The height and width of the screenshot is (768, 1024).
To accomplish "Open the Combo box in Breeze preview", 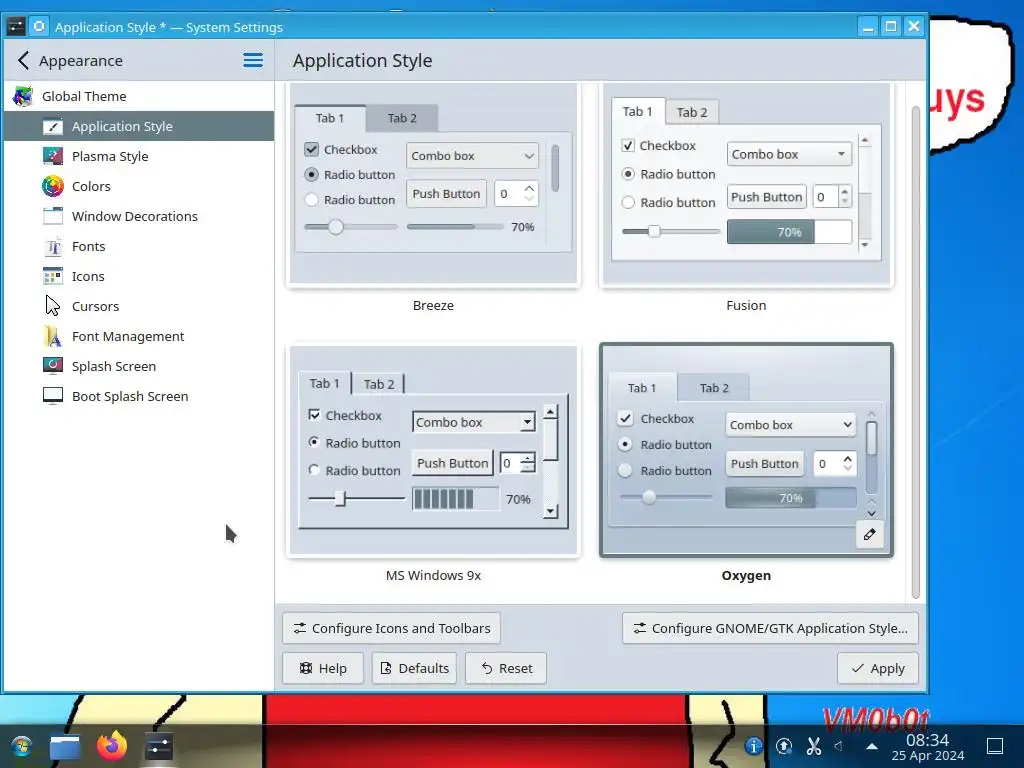I will coord(472,156).
